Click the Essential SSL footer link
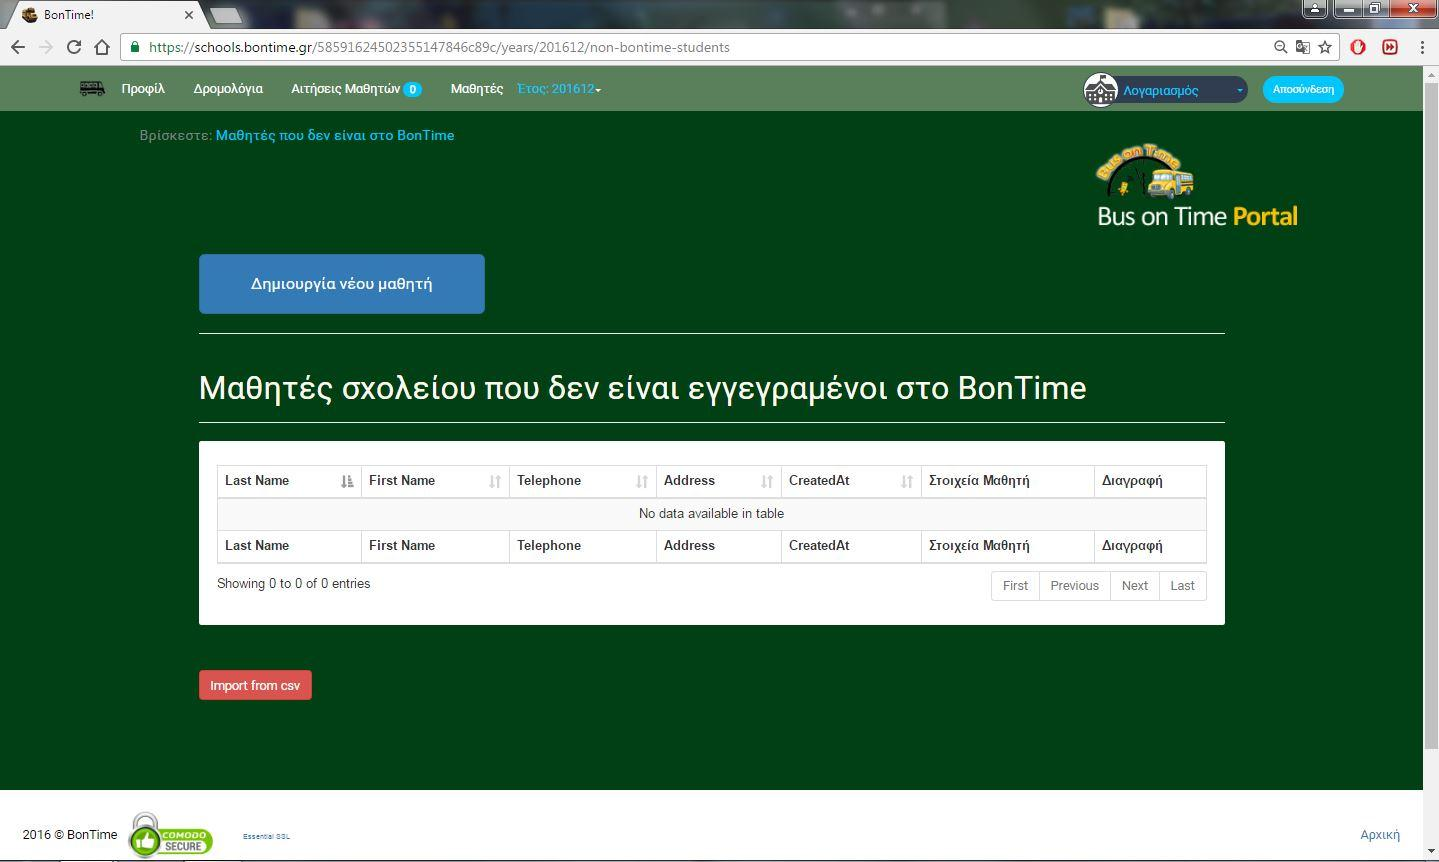The image size is (1439, 862). (266, 836)
